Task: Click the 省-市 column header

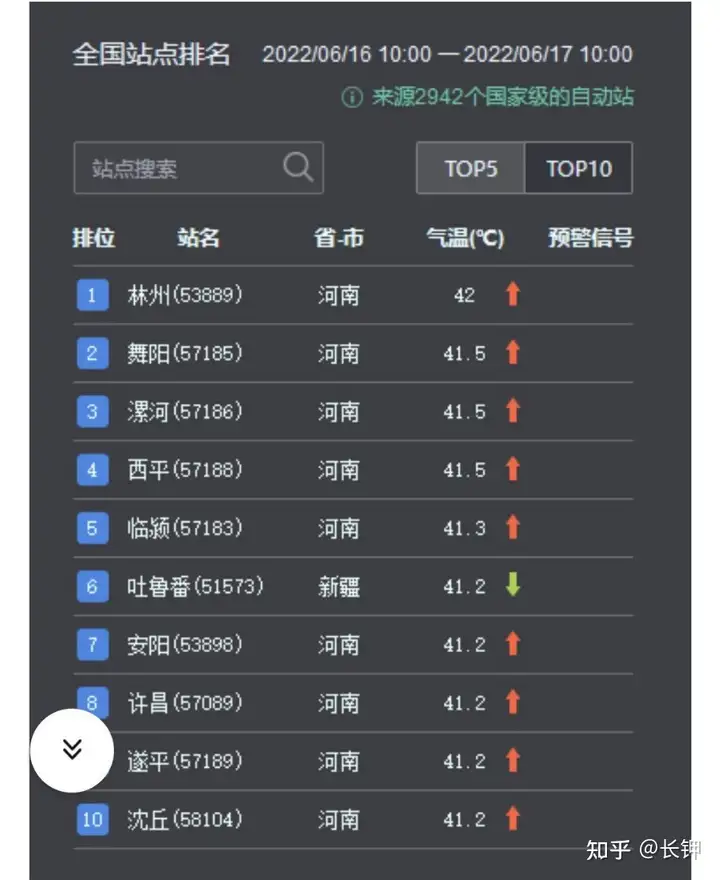Action: click(338, 237)
